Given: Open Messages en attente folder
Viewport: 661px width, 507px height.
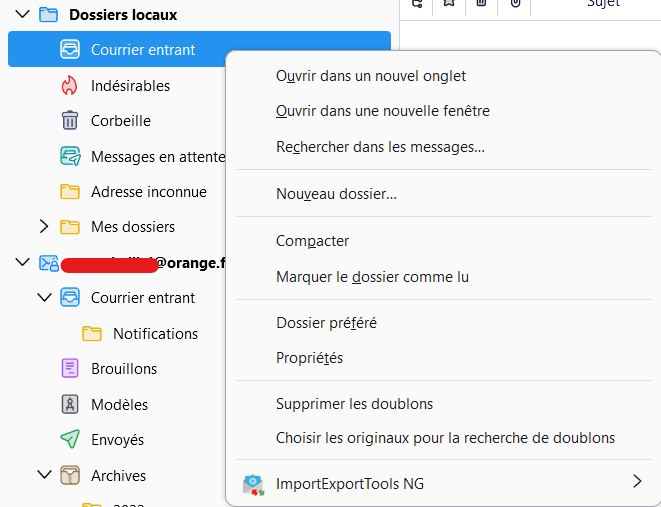Looking at the screenshot, I should point(158,157).
